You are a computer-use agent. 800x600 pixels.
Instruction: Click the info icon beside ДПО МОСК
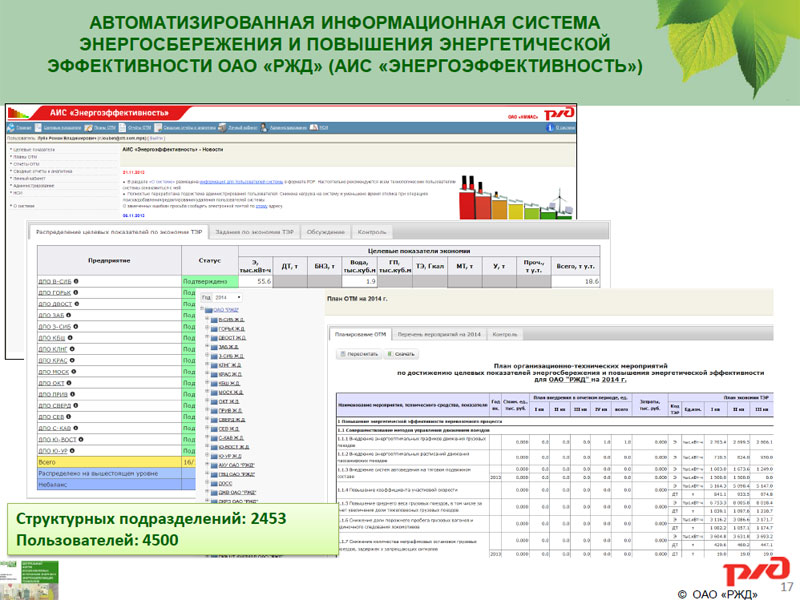pos(73,371)
